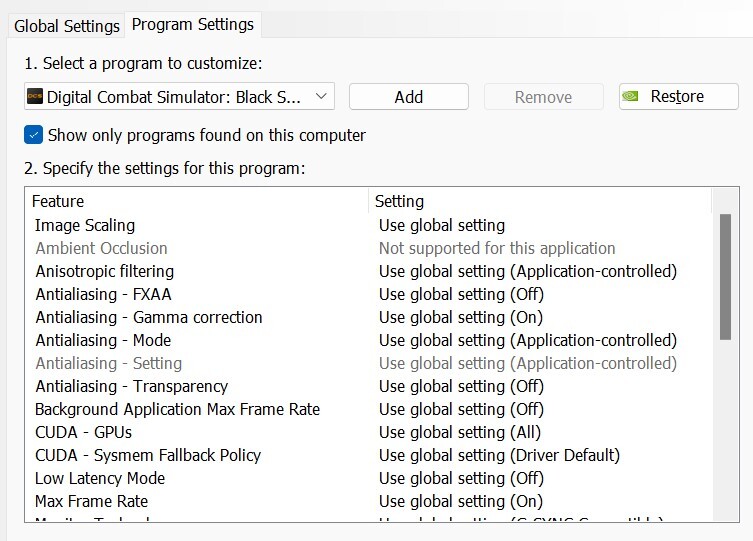Select the CUDA - GPUs row

(x=369, y=433)
